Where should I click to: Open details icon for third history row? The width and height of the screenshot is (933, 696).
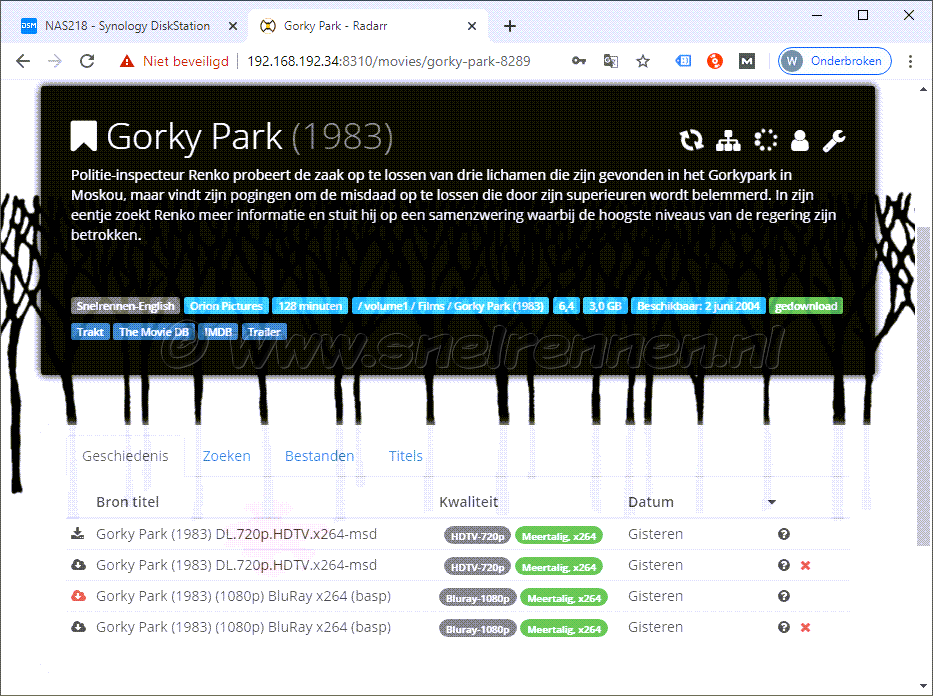784,596
